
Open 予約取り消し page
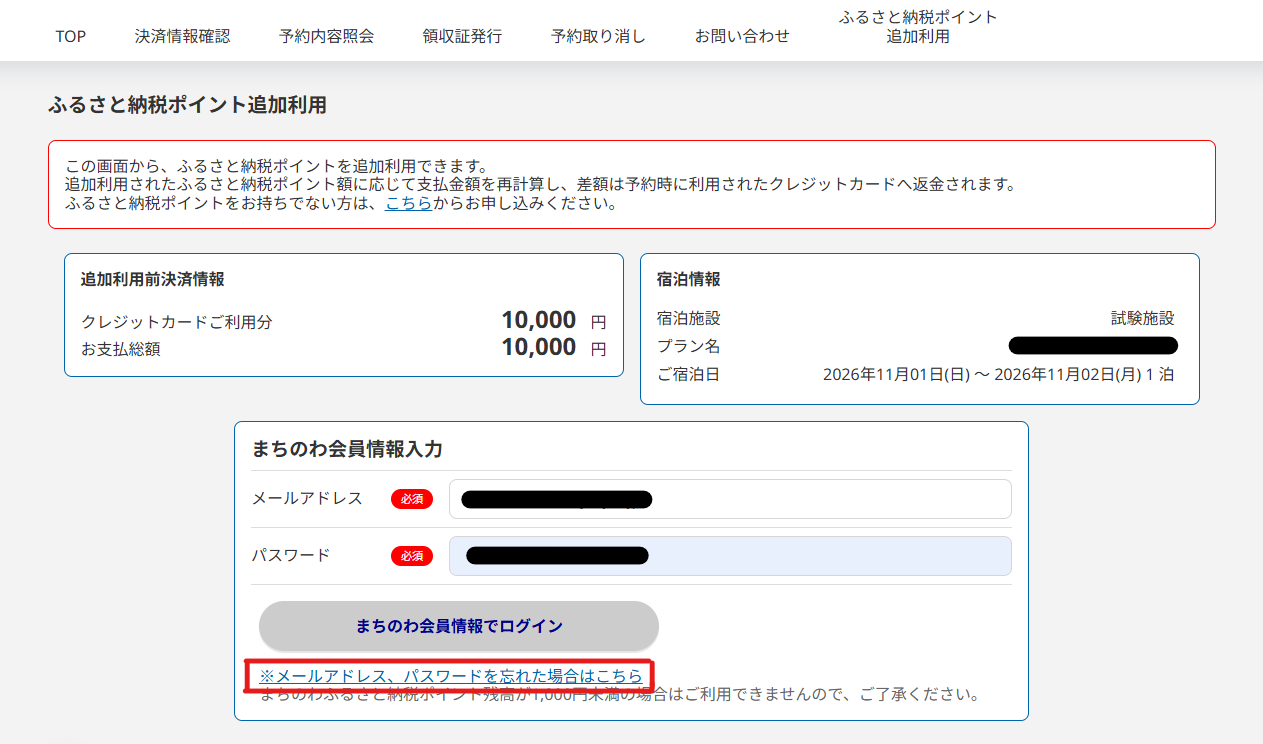tap(598, 36)
